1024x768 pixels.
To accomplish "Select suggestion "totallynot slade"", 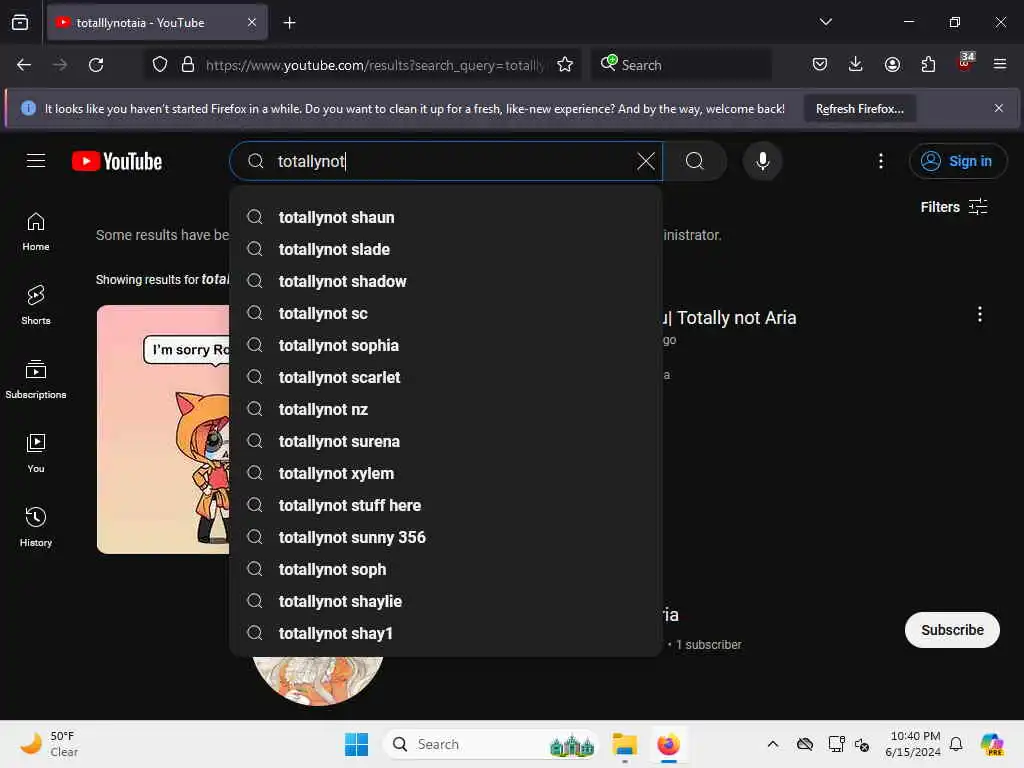I will pos(445,249).
